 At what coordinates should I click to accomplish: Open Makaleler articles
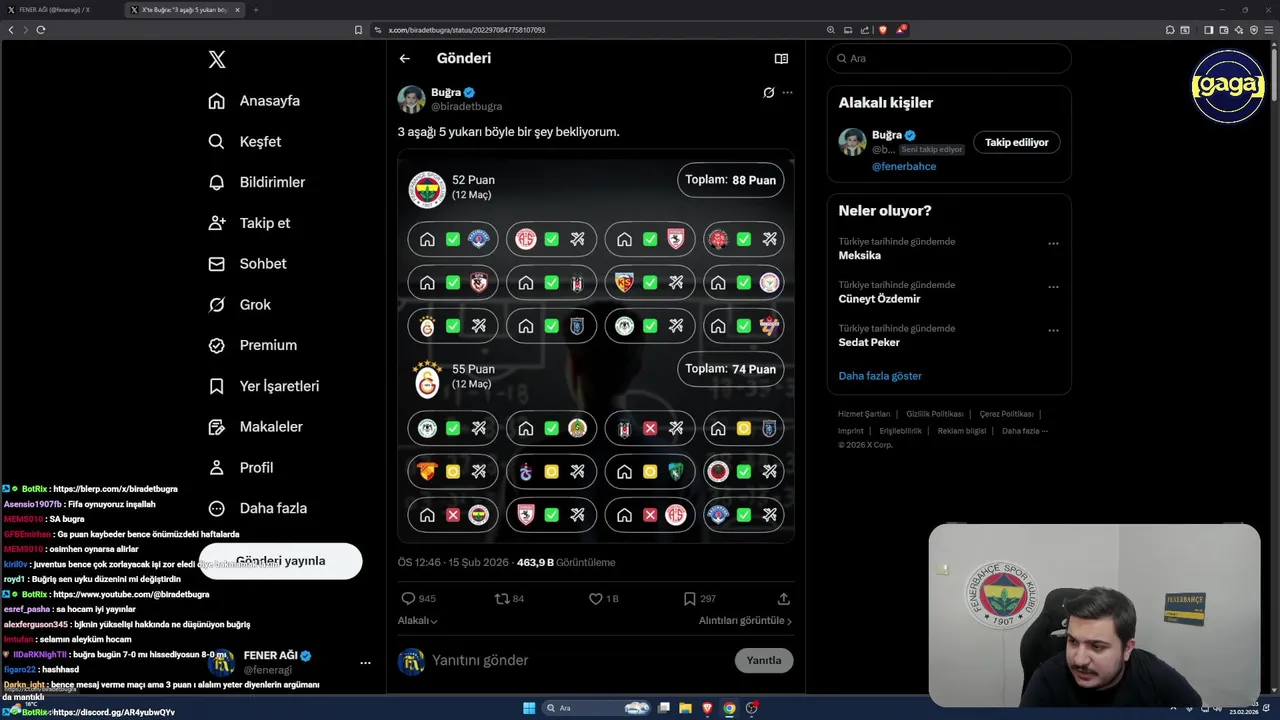pos(255,427)
